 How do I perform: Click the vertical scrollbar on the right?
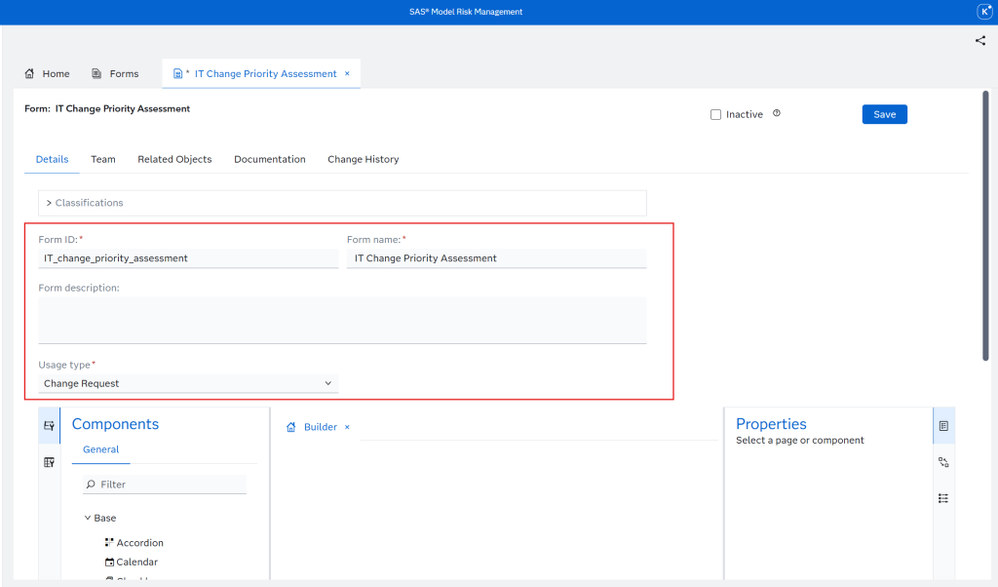click(985, 226)
